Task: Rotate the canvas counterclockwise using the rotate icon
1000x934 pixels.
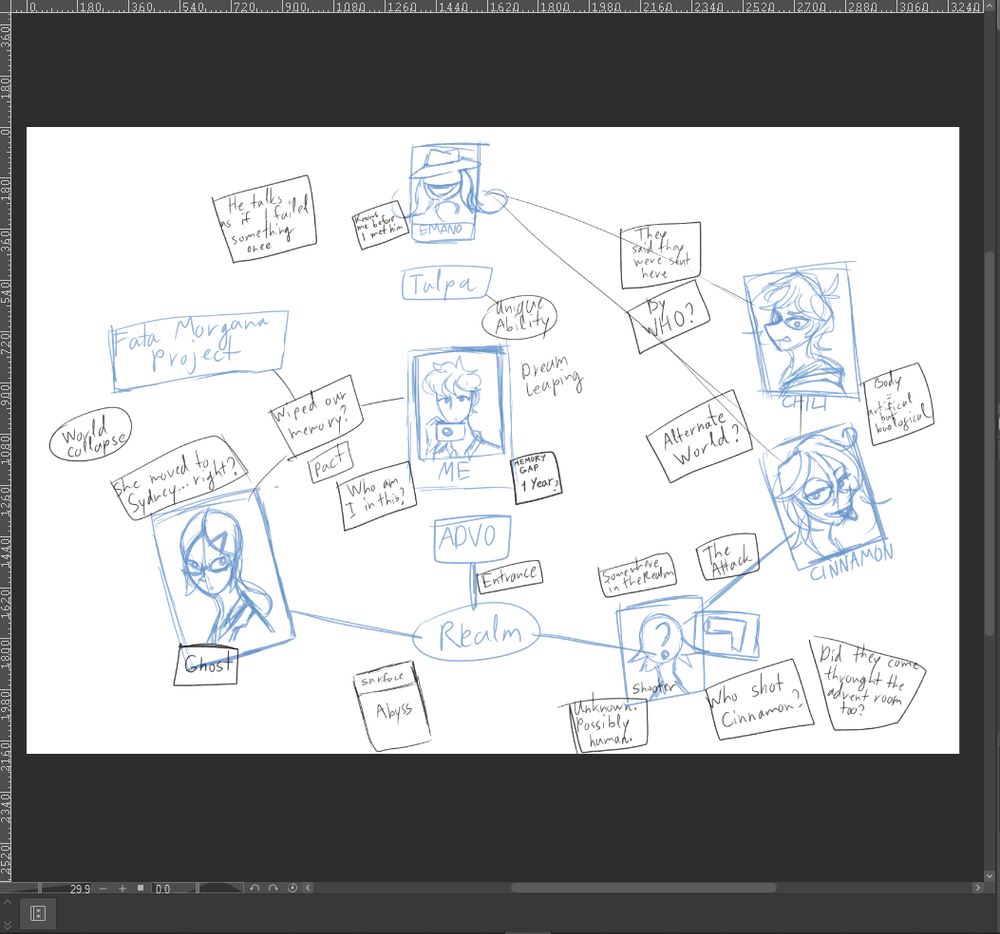Action: tap(255, 888)
